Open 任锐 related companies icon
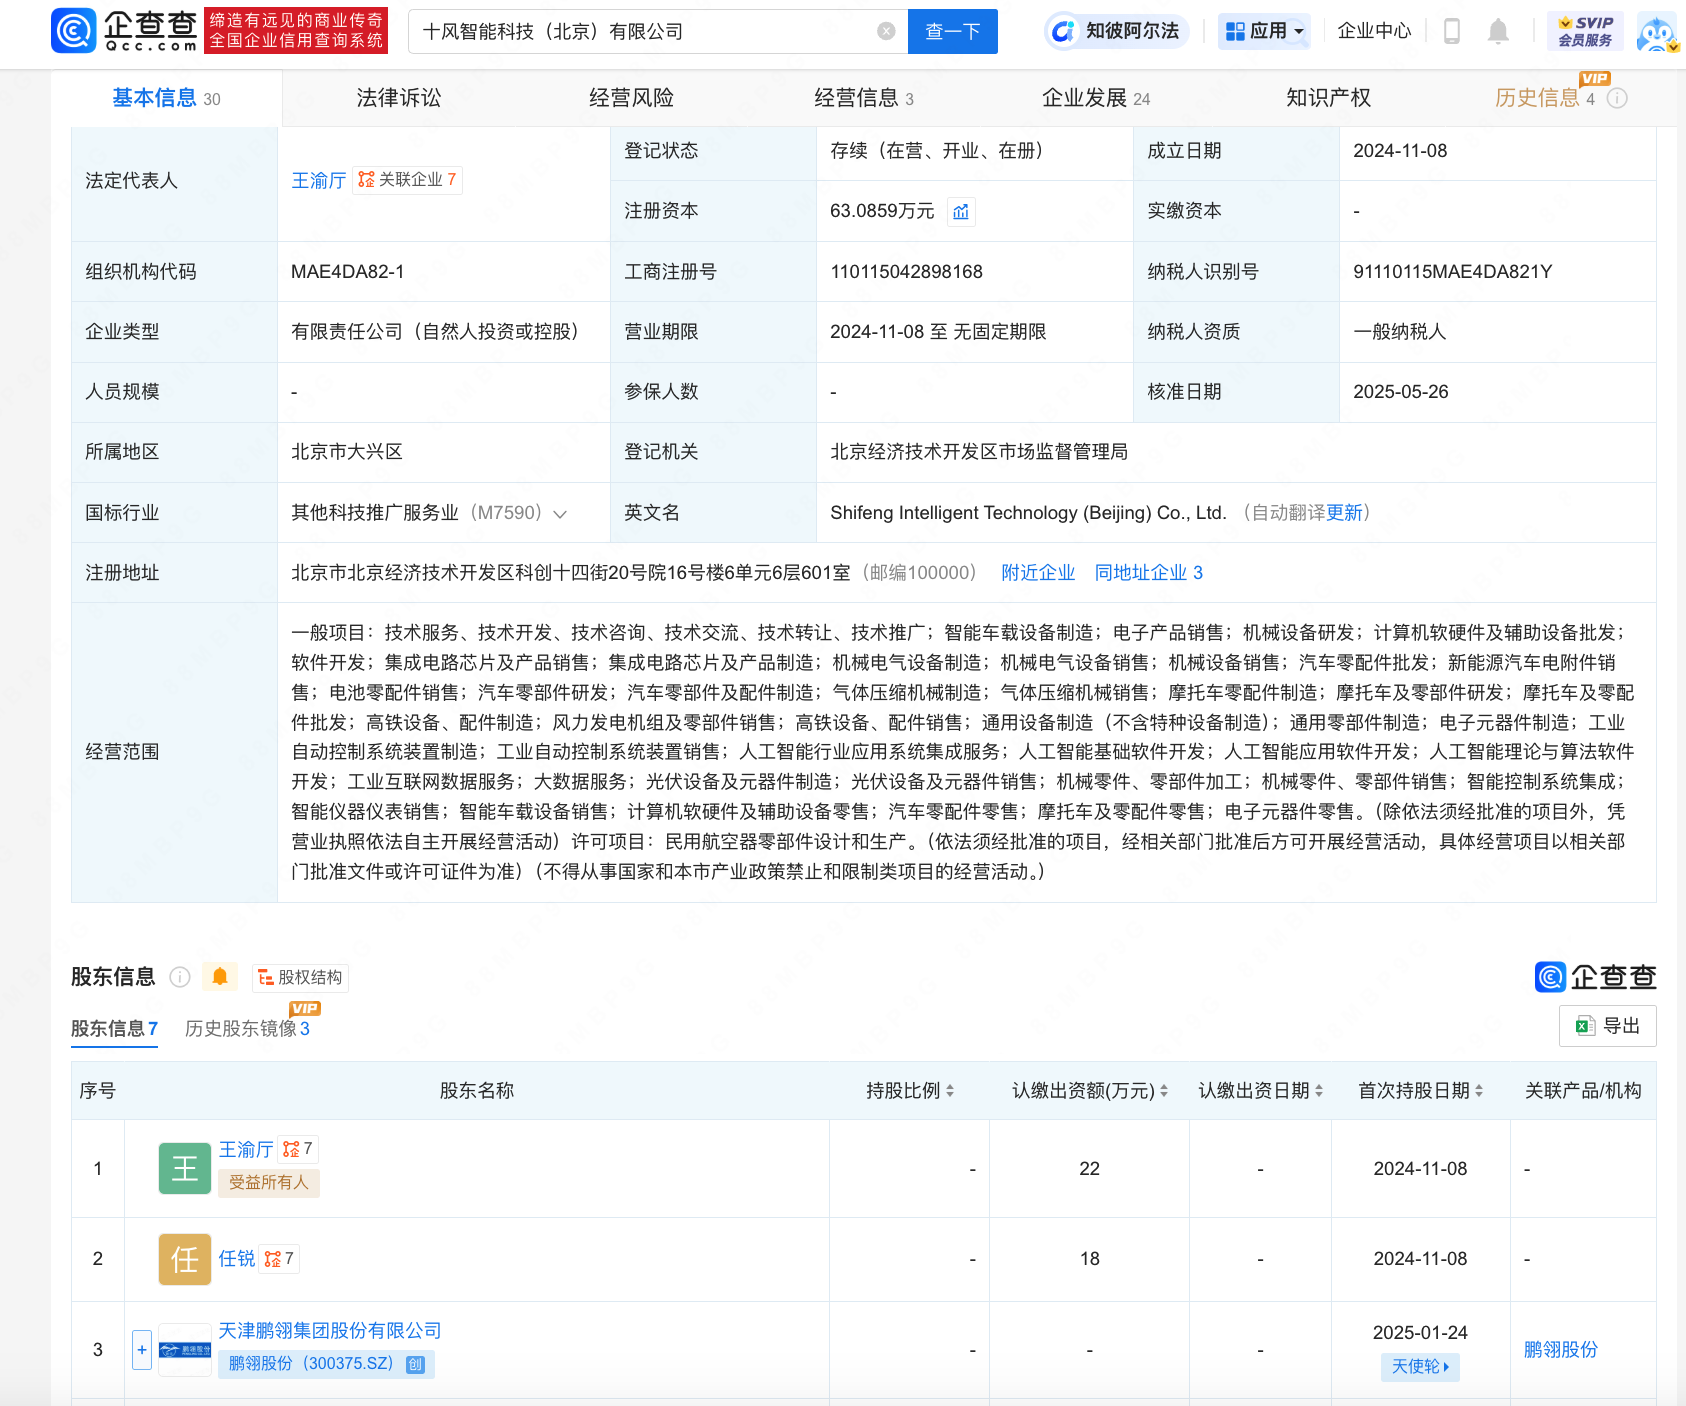Viewport: 1686px width, 1406px height. [x=279, y=1258]
